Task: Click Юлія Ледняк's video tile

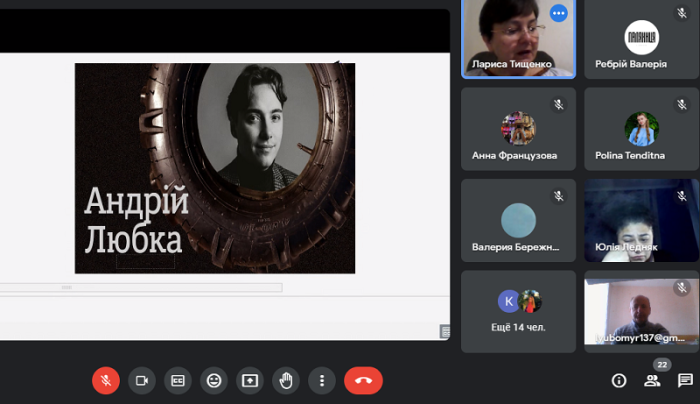Action: (x=641, y=222)
